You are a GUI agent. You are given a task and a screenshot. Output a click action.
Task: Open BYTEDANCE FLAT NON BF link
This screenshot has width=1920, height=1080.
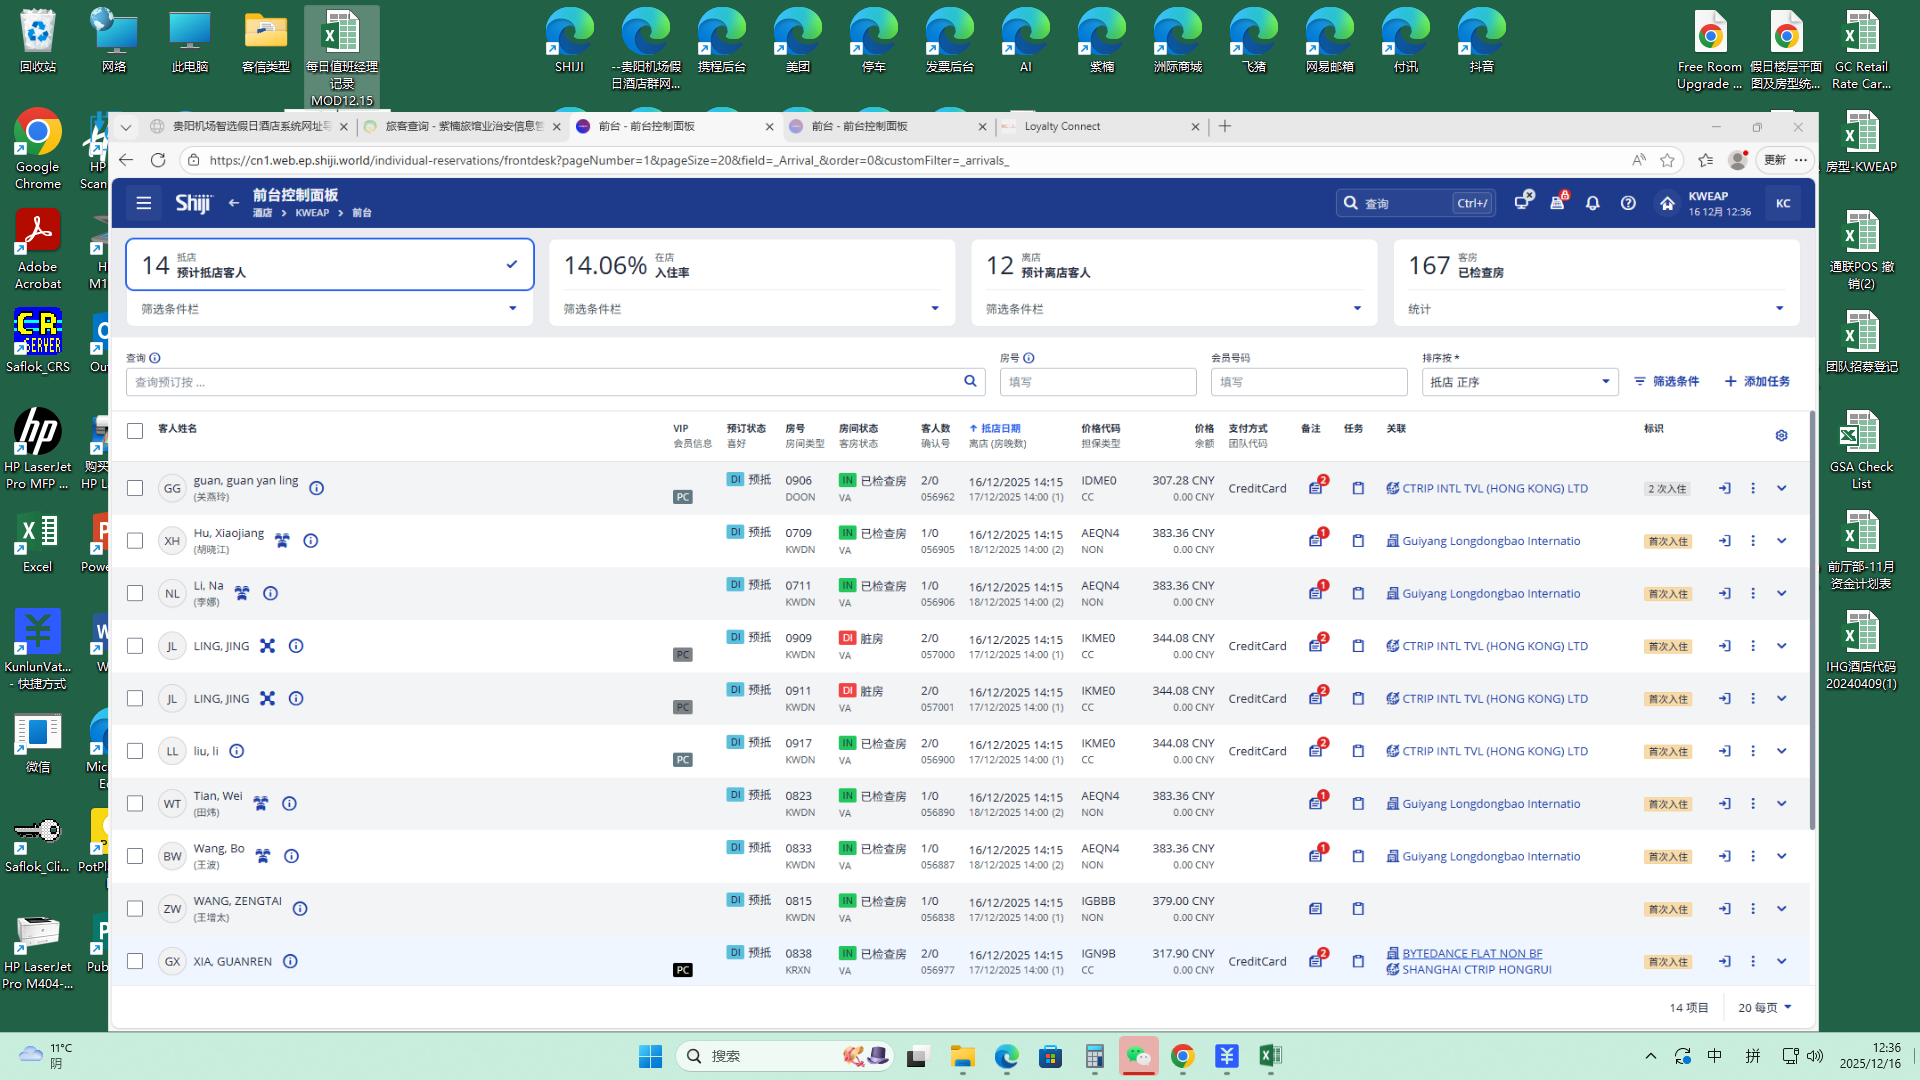pos(1472,954)
